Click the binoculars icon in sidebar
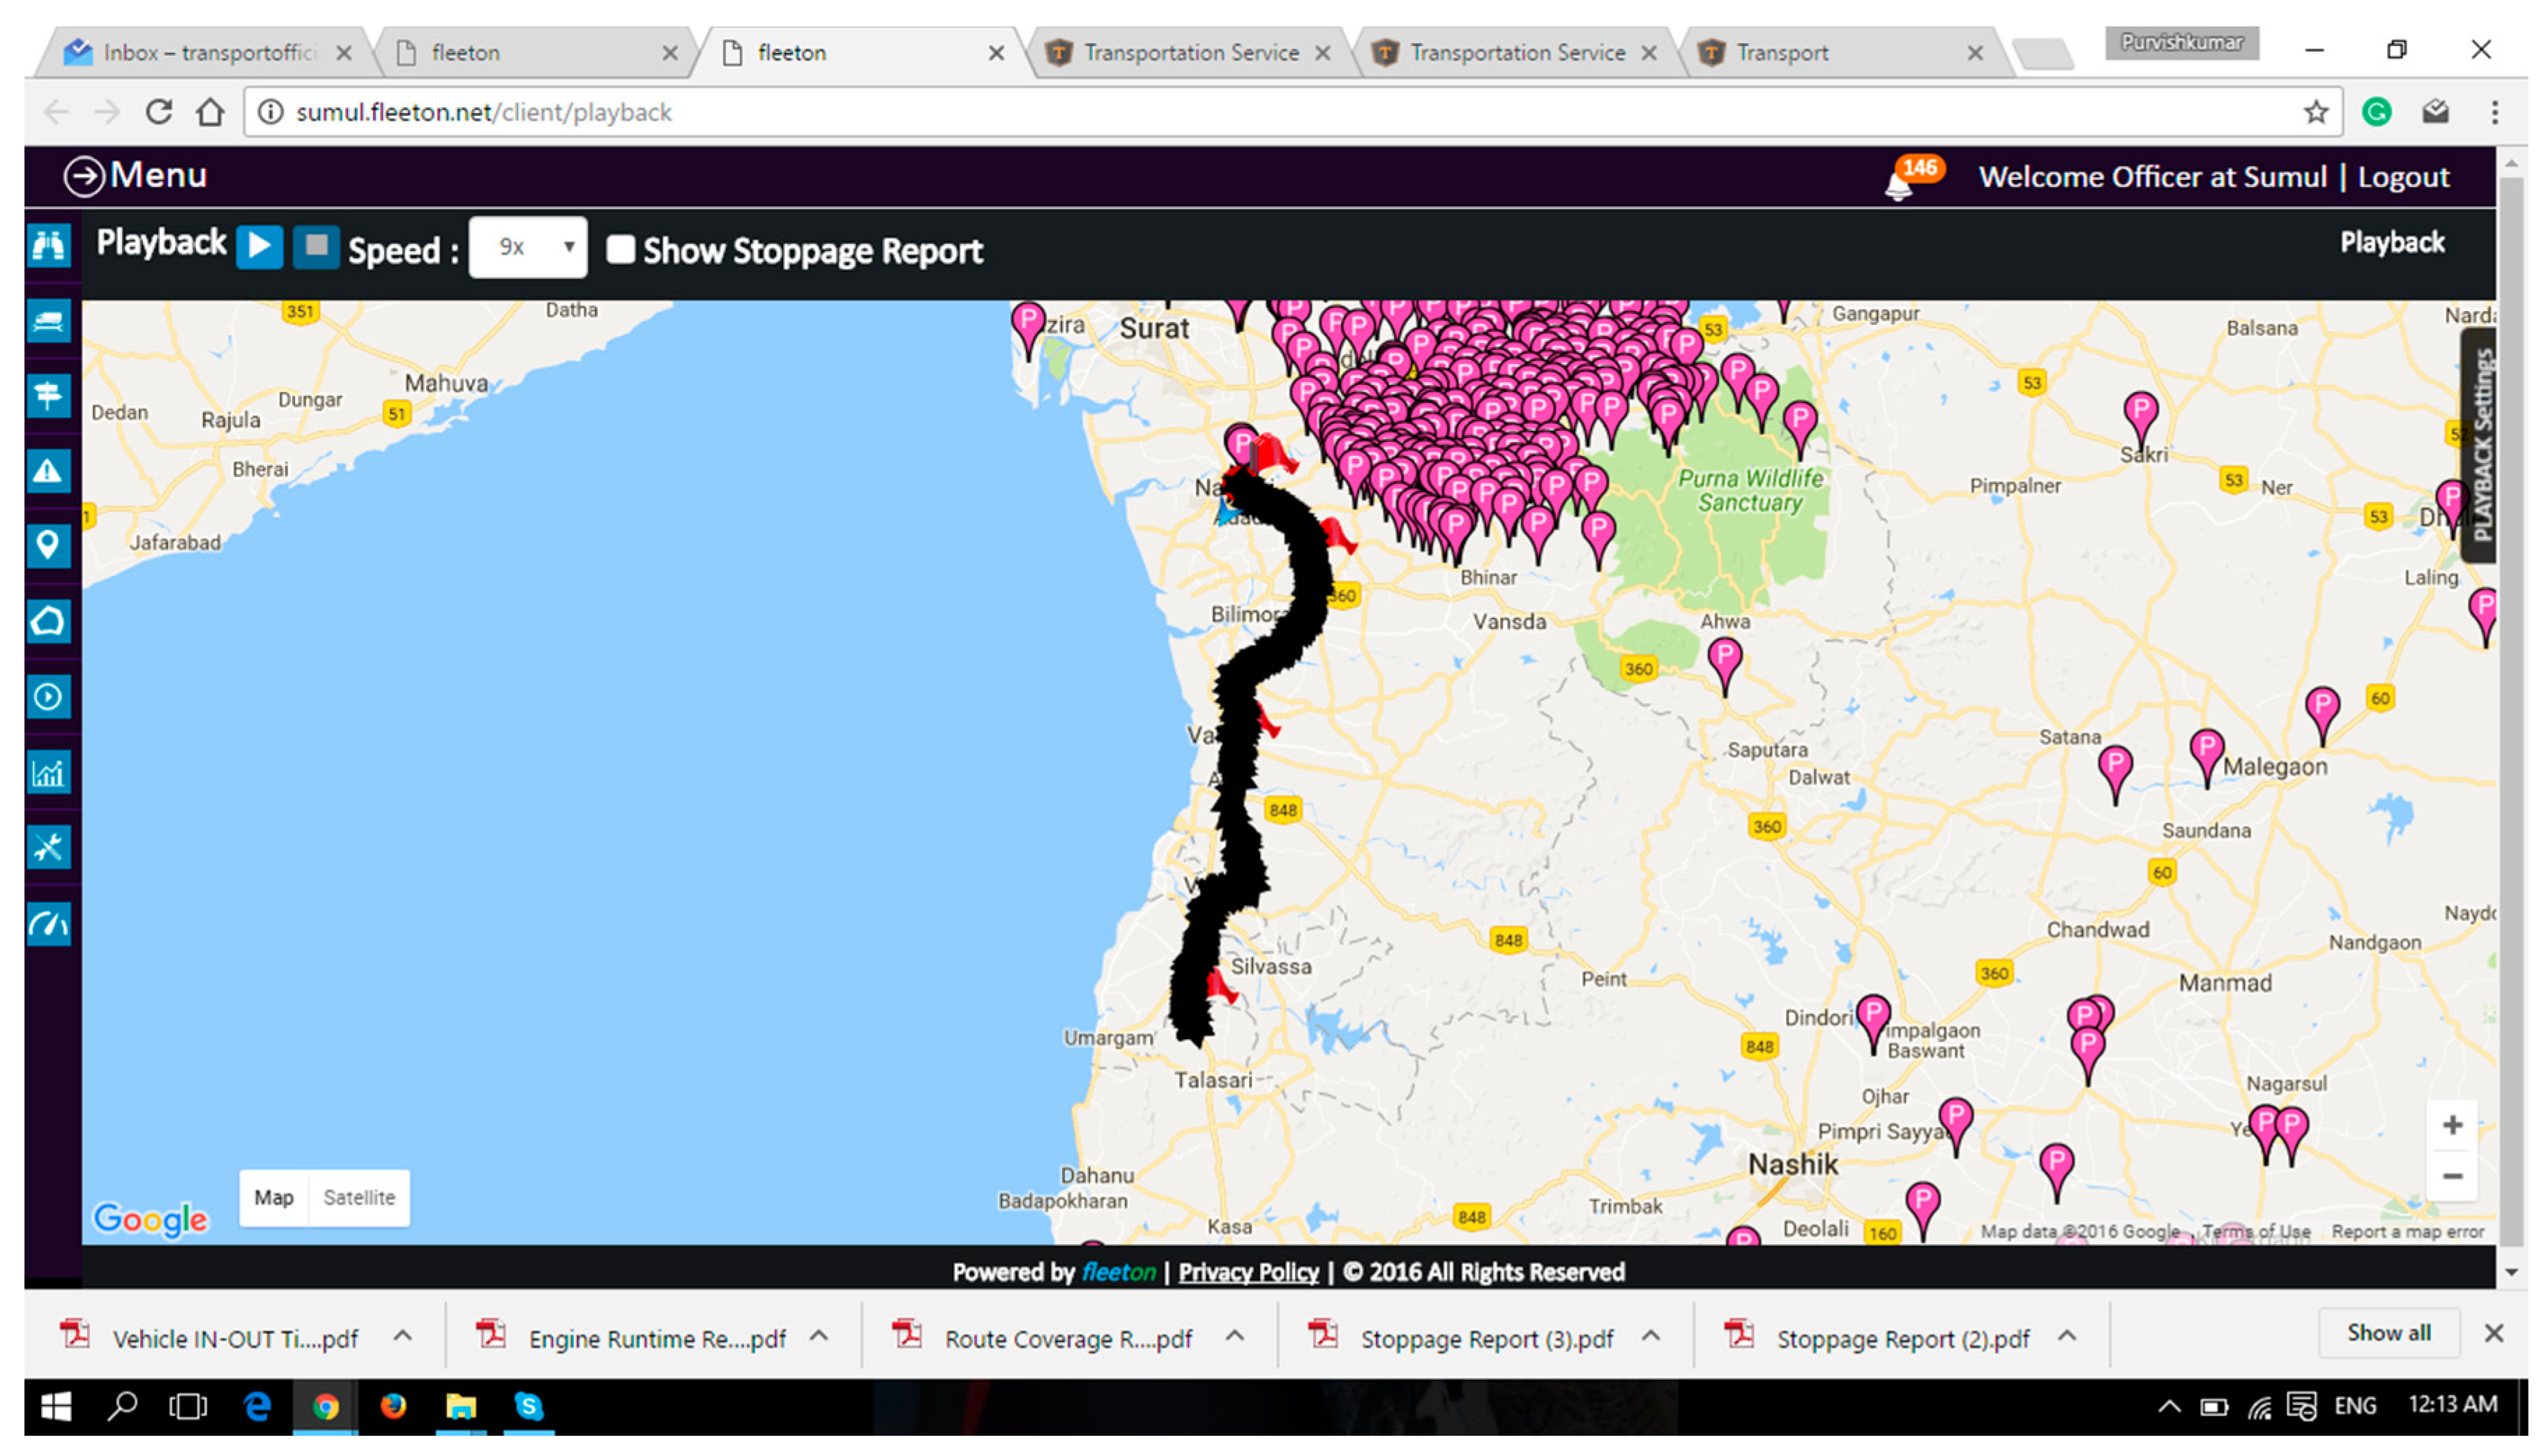2546x1456 pixels. click(48, 245)
